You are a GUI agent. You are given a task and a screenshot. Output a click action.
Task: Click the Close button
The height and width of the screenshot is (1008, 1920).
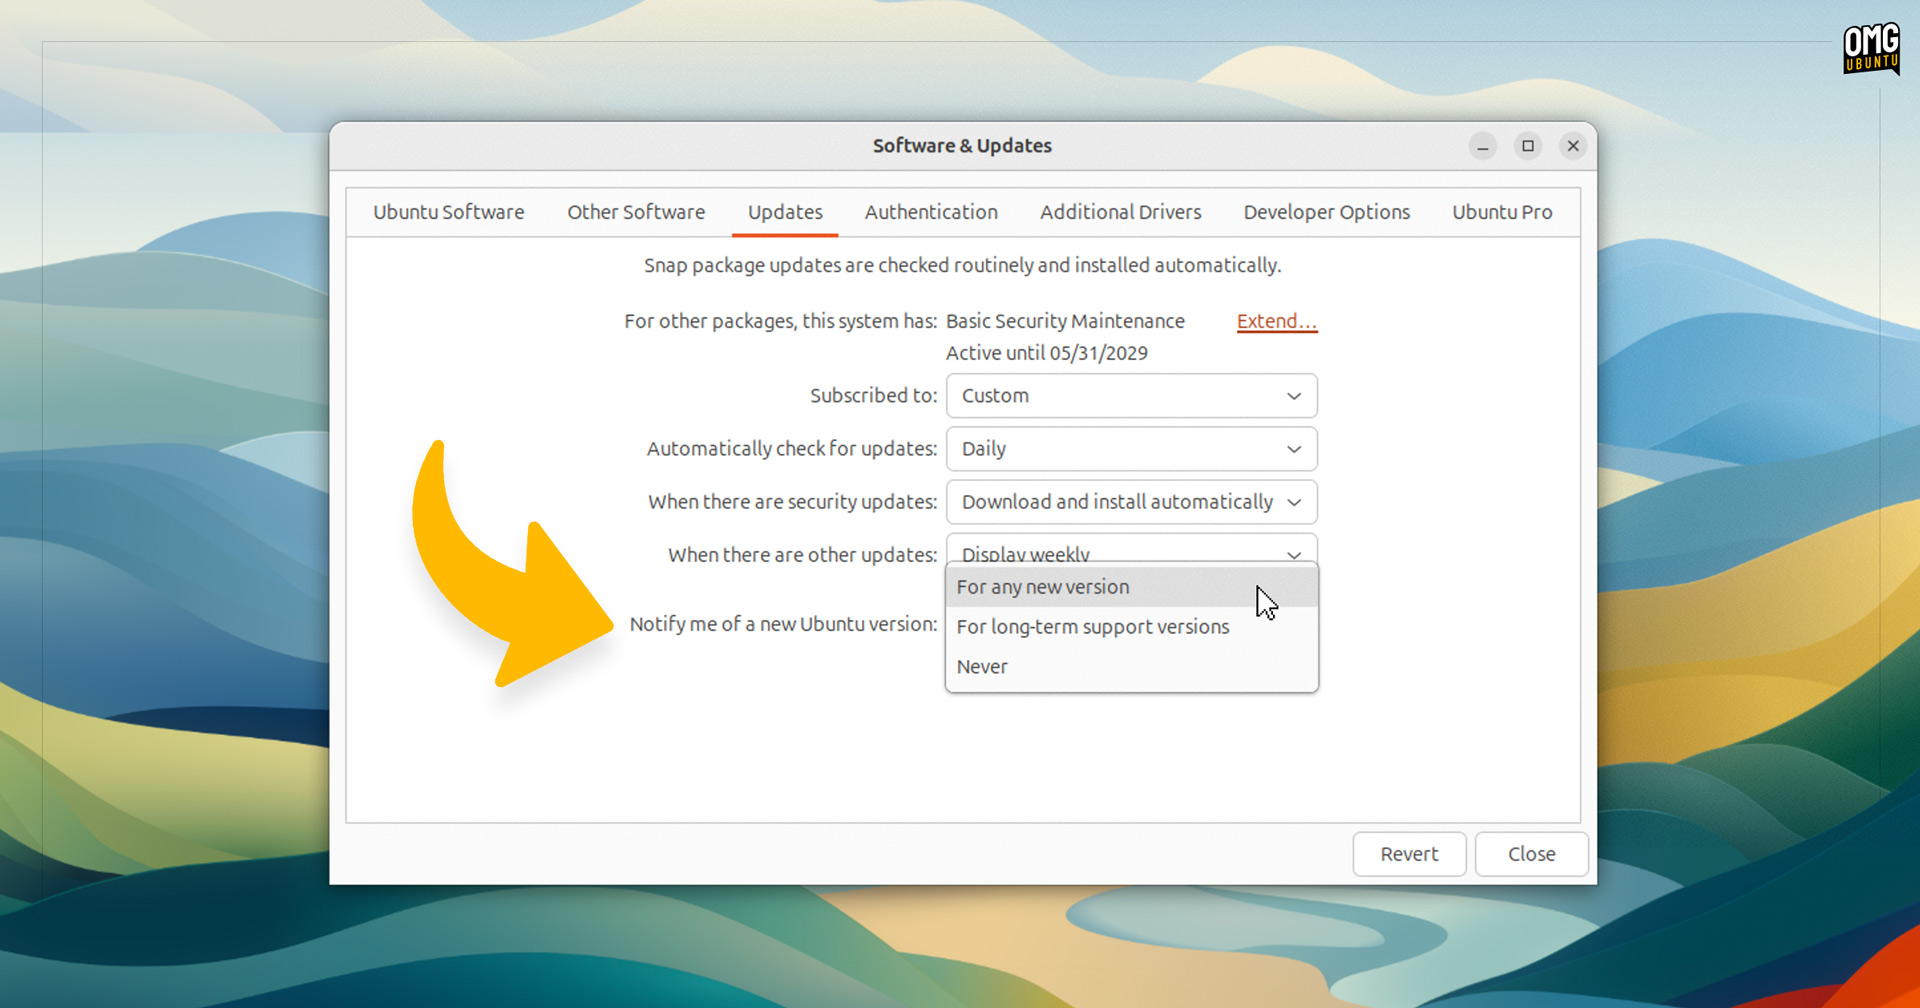pos(1531,854)
